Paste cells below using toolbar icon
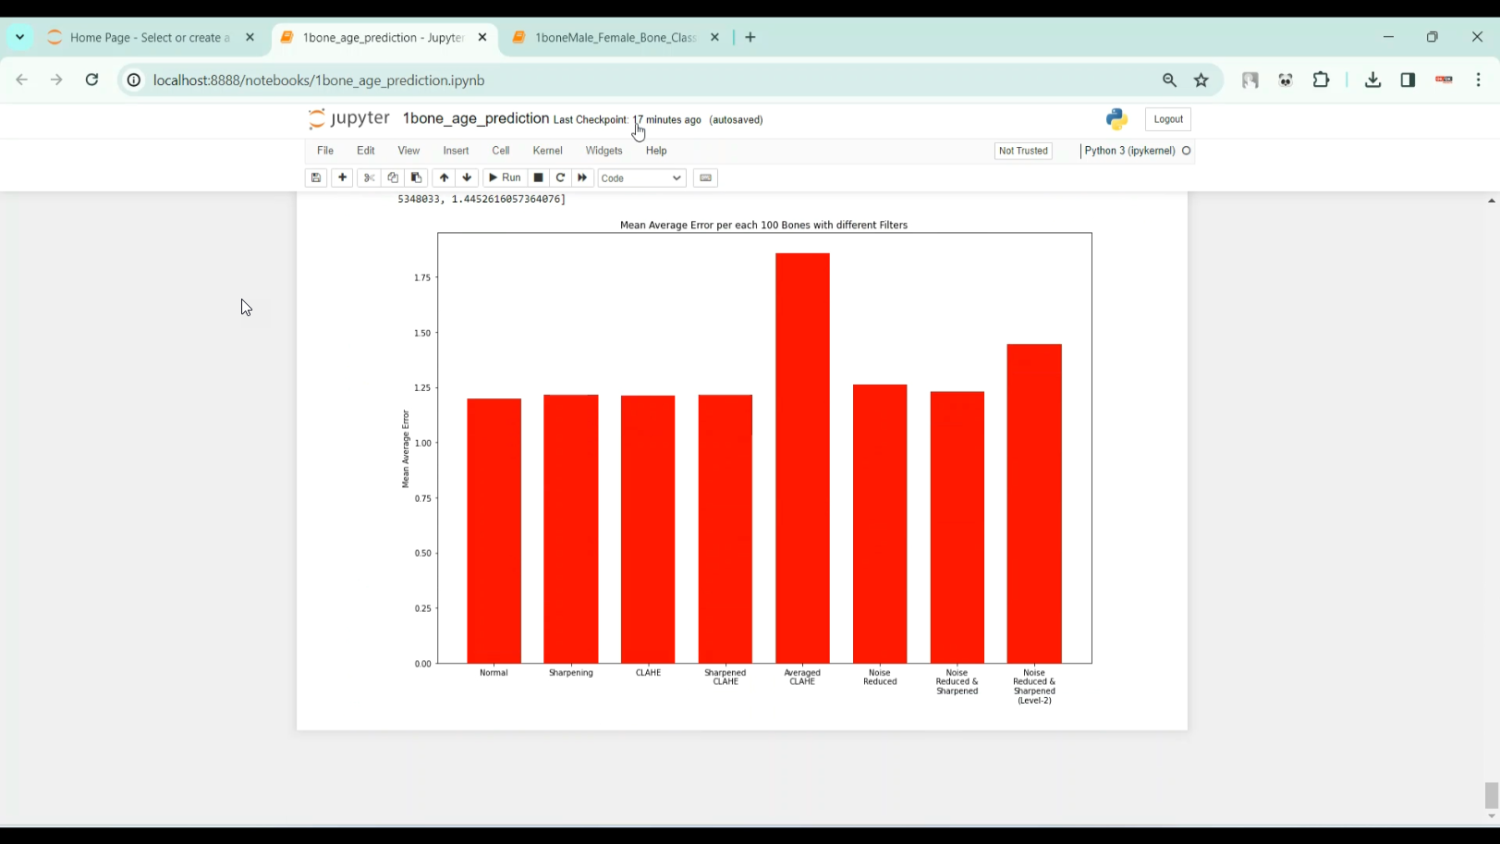This screenshot has width=1500, height=844. tap(417, 178)
